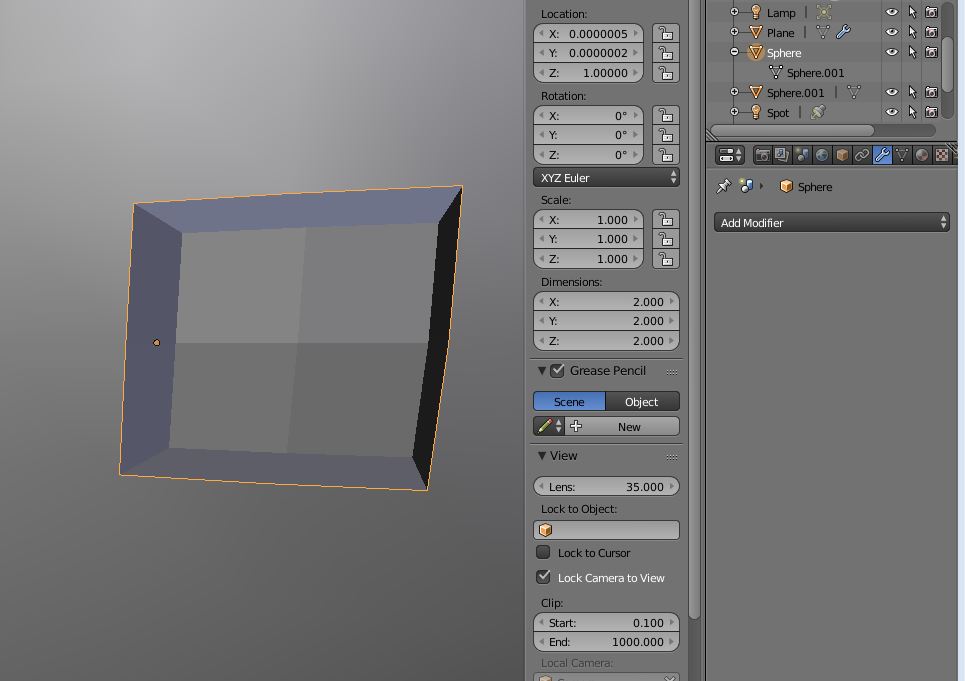Click Lamp's point lamp data icon
965x681 pixels.
pyautogui.click(x=823, y=12)
